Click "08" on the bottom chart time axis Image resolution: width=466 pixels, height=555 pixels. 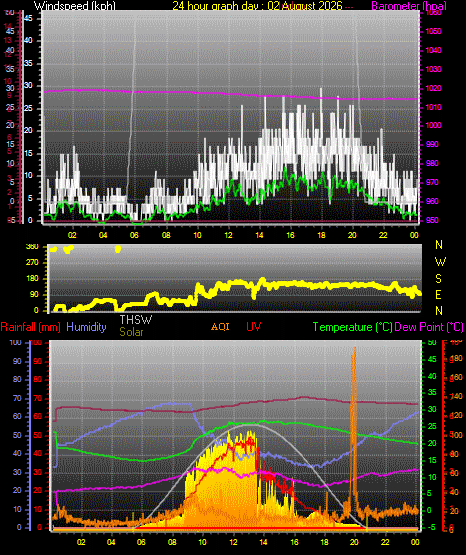tap(172, 542)
